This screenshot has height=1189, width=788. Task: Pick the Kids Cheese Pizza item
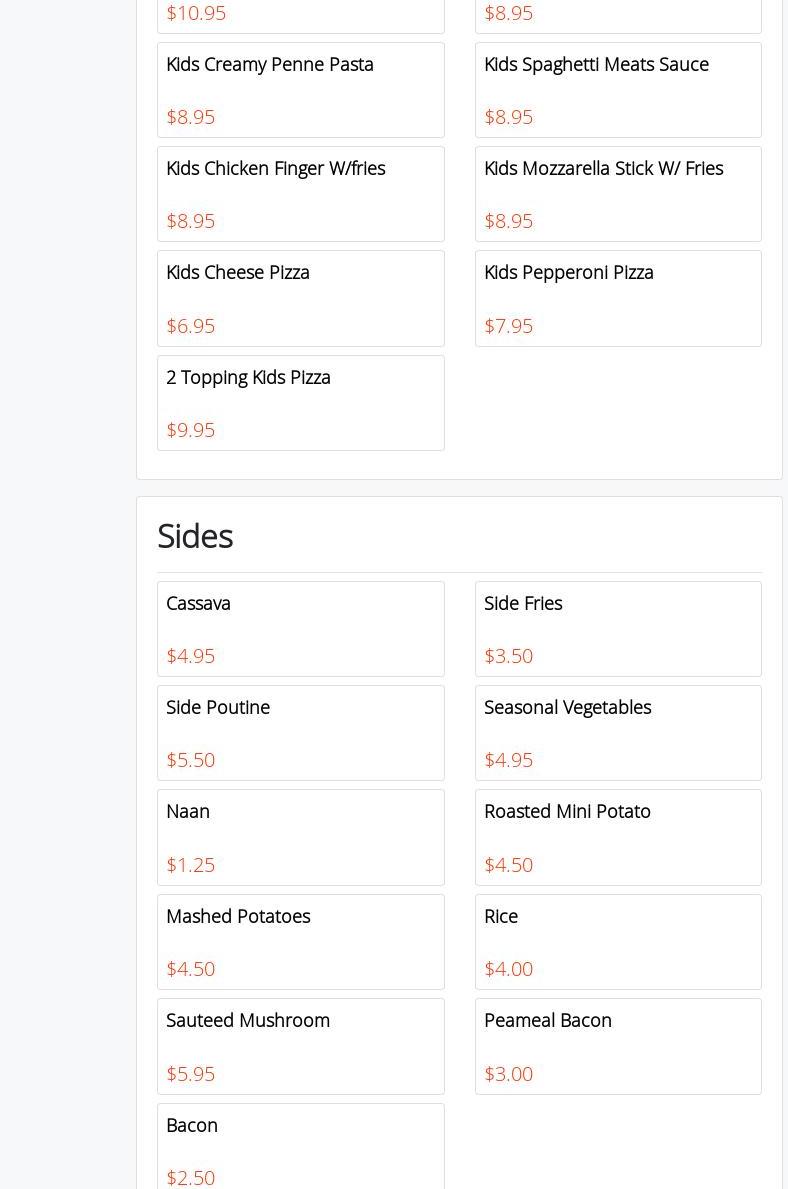point(300,298)
